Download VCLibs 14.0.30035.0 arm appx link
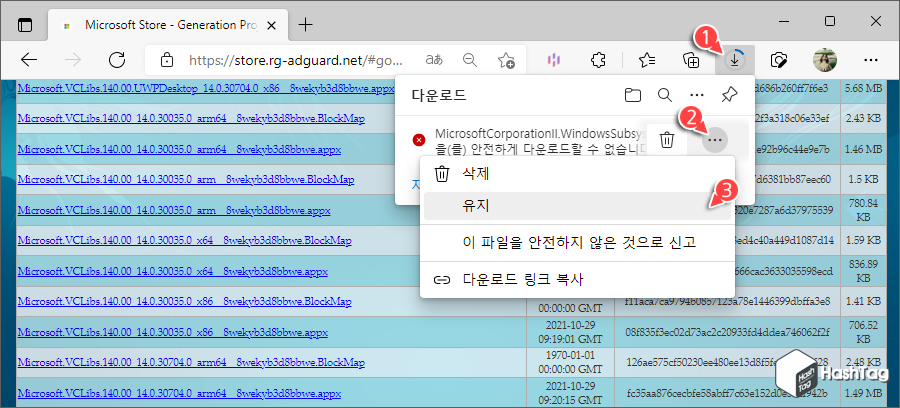 (x=174, y=210)
